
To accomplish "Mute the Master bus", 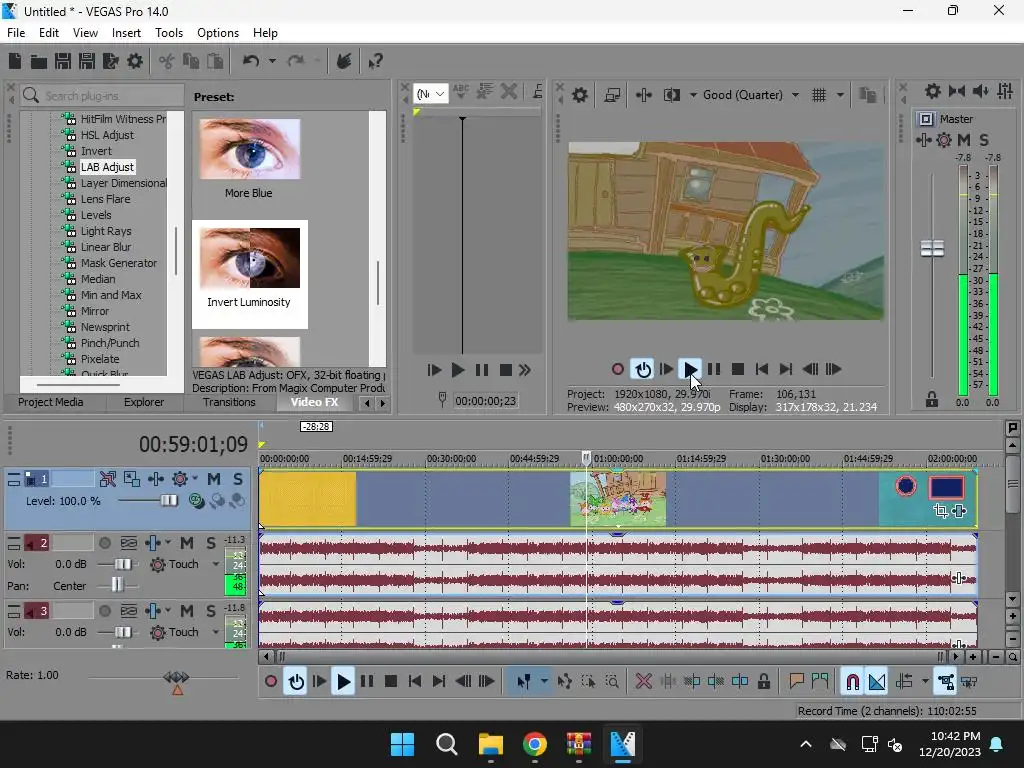I will pyautogui.click(x=963, y=139).
